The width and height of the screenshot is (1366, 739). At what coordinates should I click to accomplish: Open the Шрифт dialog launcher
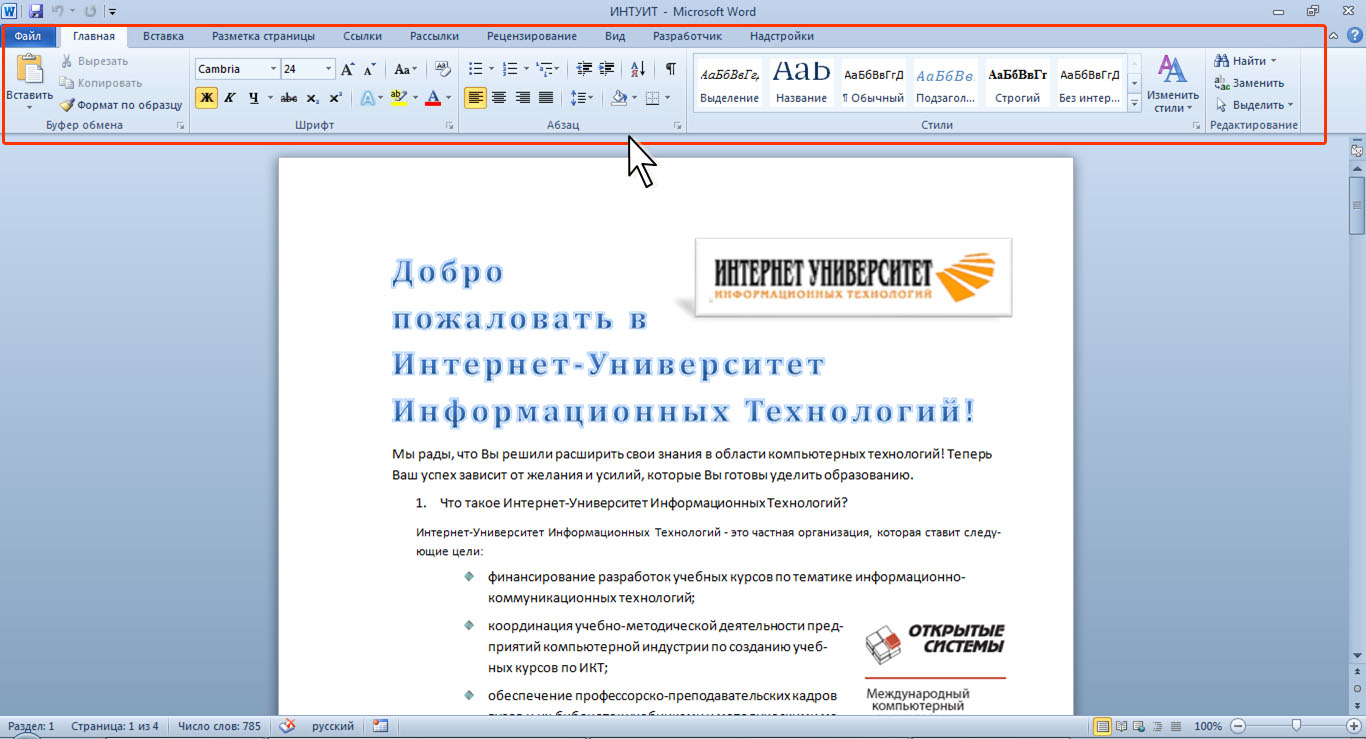click(x=450, y=126)
